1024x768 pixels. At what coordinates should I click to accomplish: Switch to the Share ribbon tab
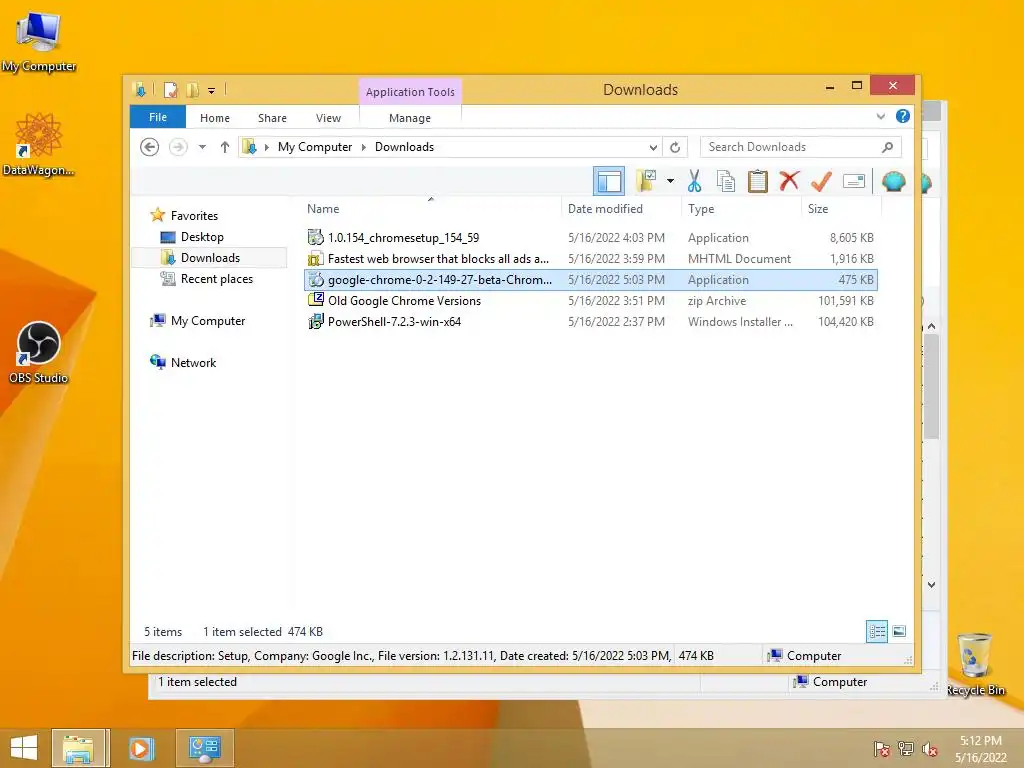(x=272, y=118)
